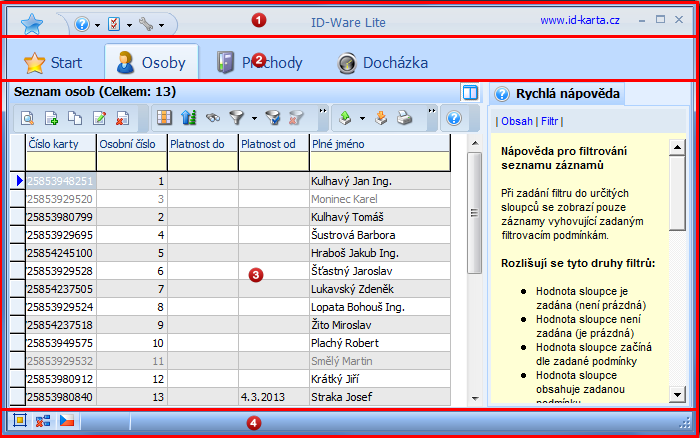Open the Rychlá nápověda tab

[x=557, y=94]
